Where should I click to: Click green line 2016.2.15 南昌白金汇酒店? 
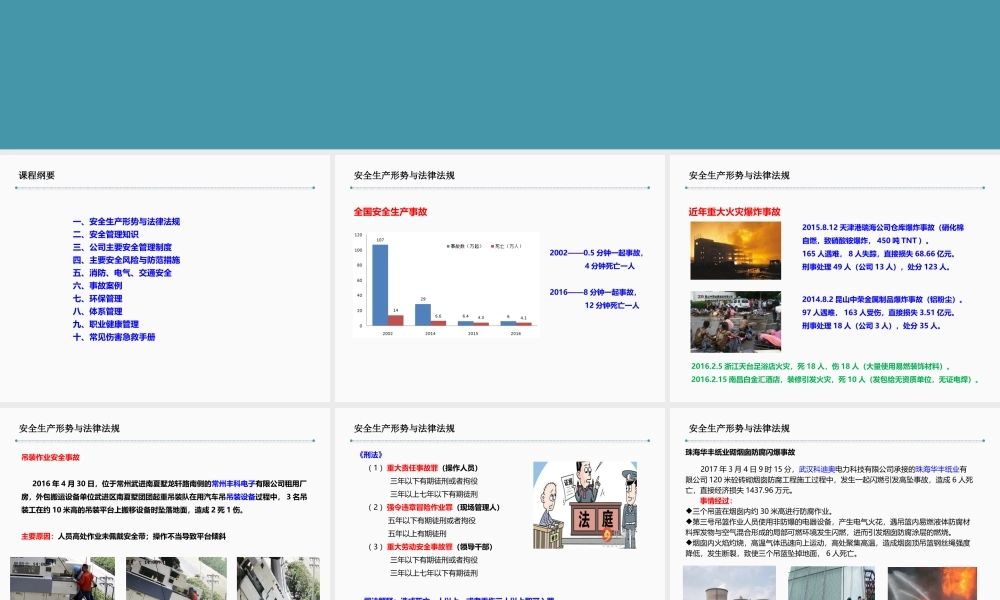pyautogui.click(x=835, y=379)
